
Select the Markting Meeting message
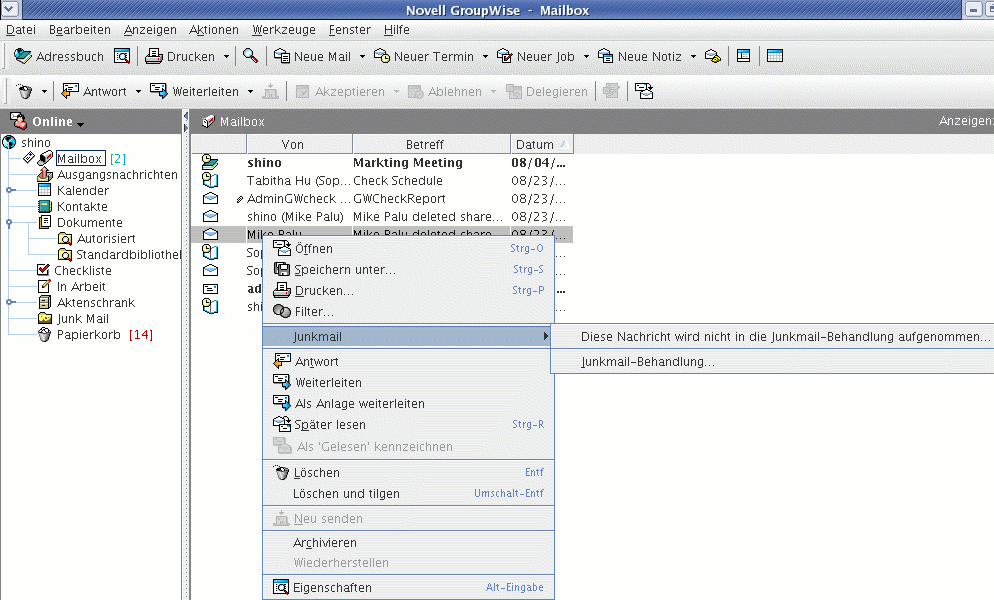coord(382,163)
